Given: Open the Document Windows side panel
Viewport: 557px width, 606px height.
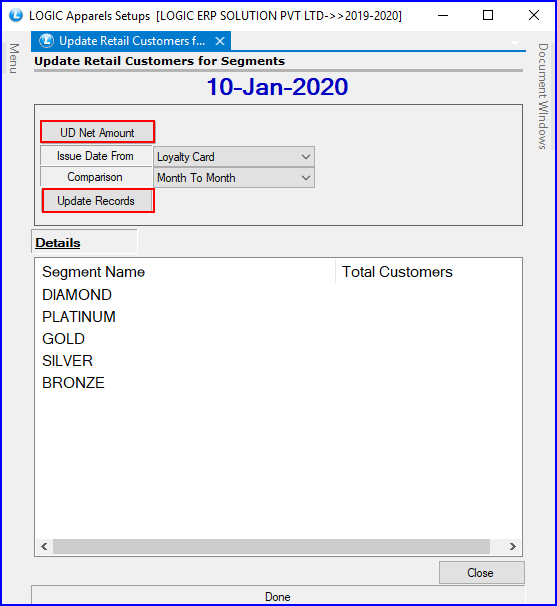Looking at the screenshot, I should (543, 96).
